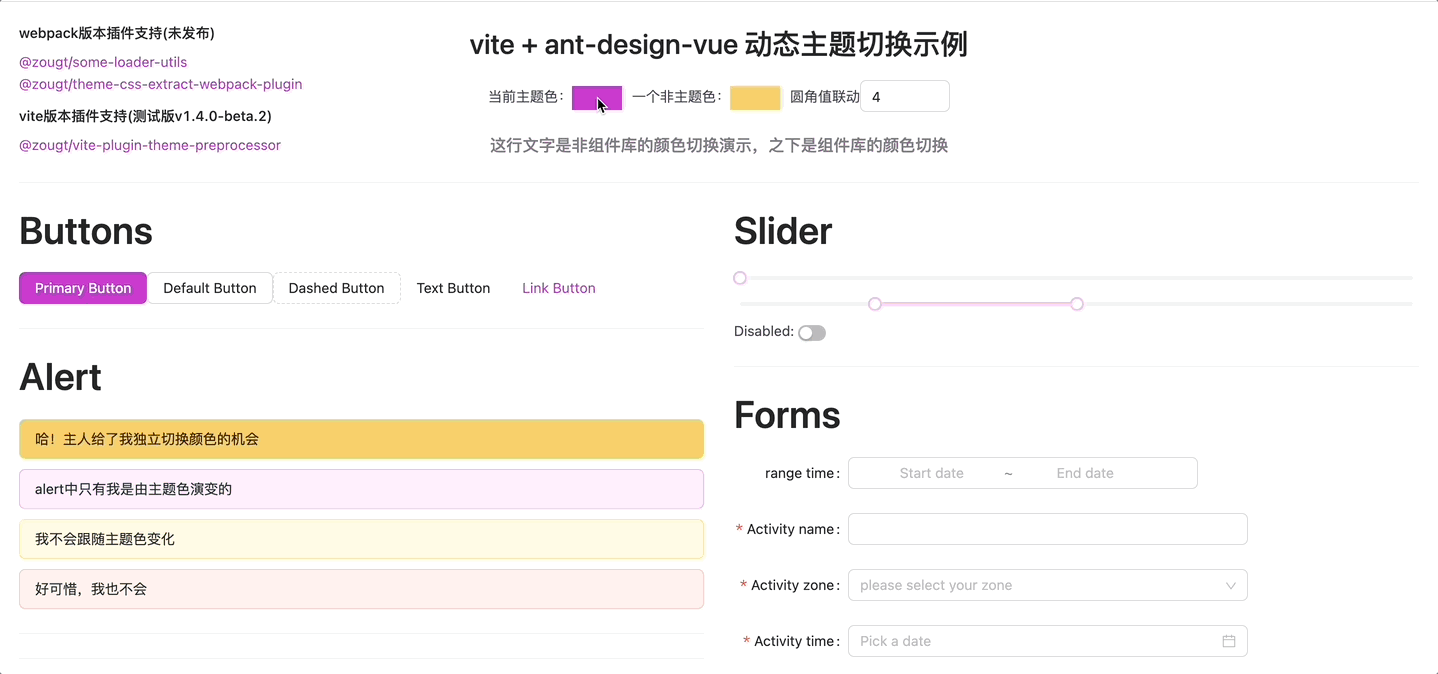Click the Slider heading
Image resolution: width=1438 pixels, height=674 pixels.
783,231
